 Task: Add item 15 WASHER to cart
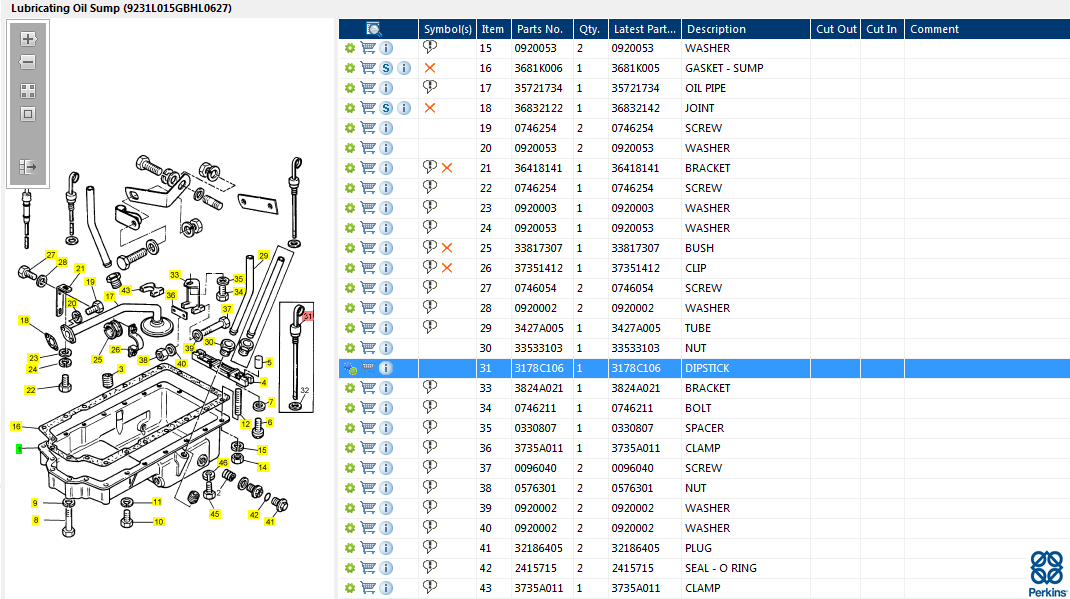point(368,48)
